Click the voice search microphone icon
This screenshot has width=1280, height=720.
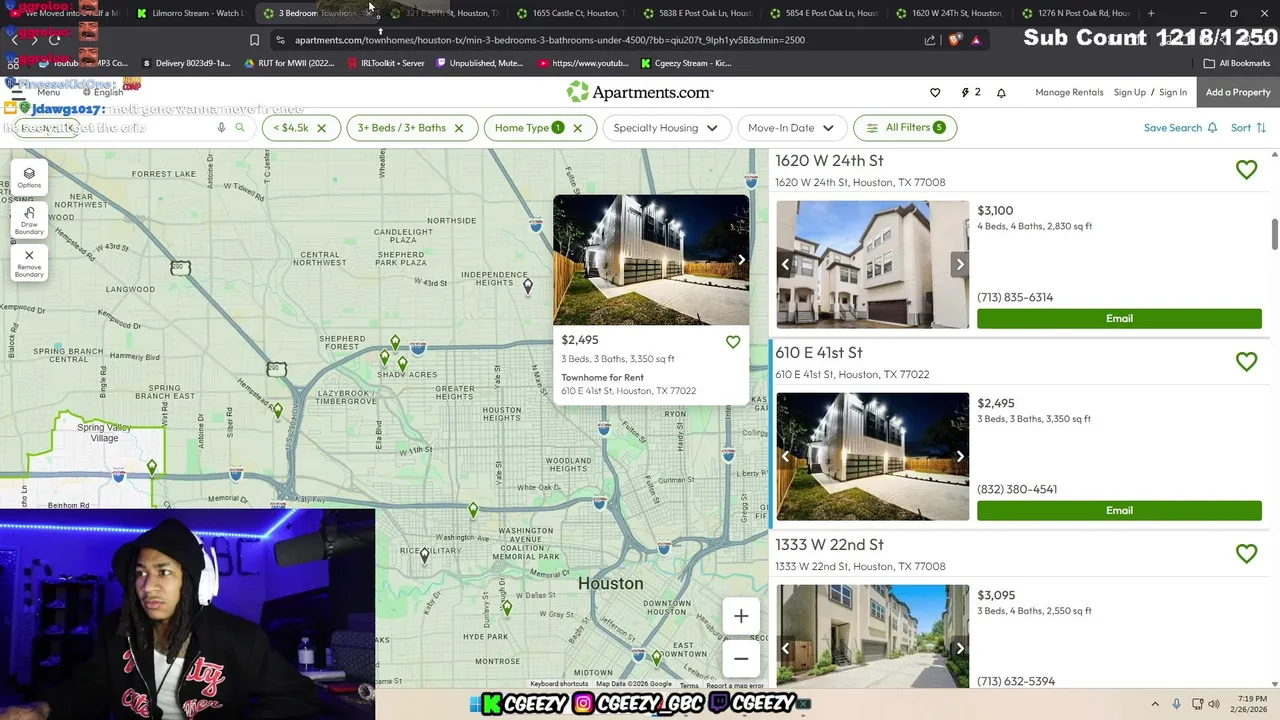221,128
